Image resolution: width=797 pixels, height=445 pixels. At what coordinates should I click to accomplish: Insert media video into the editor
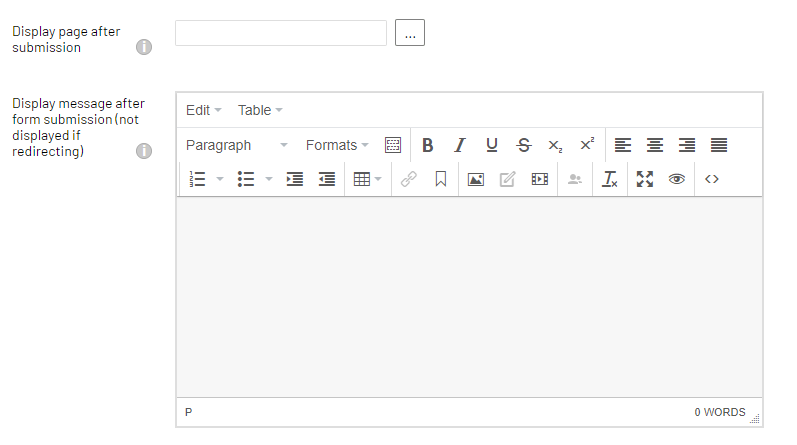[540, 179]
